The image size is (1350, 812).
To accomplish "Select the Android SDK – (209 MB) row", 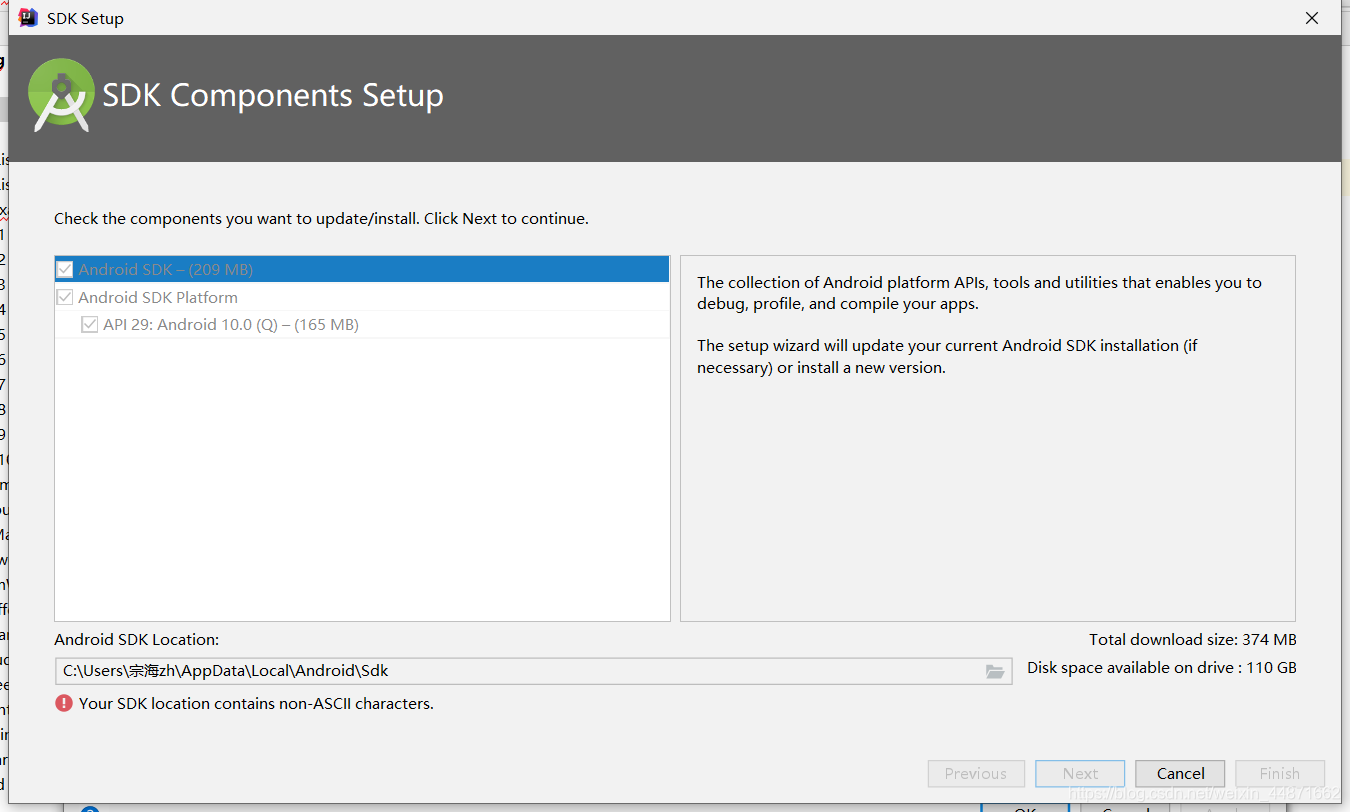I will (362, 269).
